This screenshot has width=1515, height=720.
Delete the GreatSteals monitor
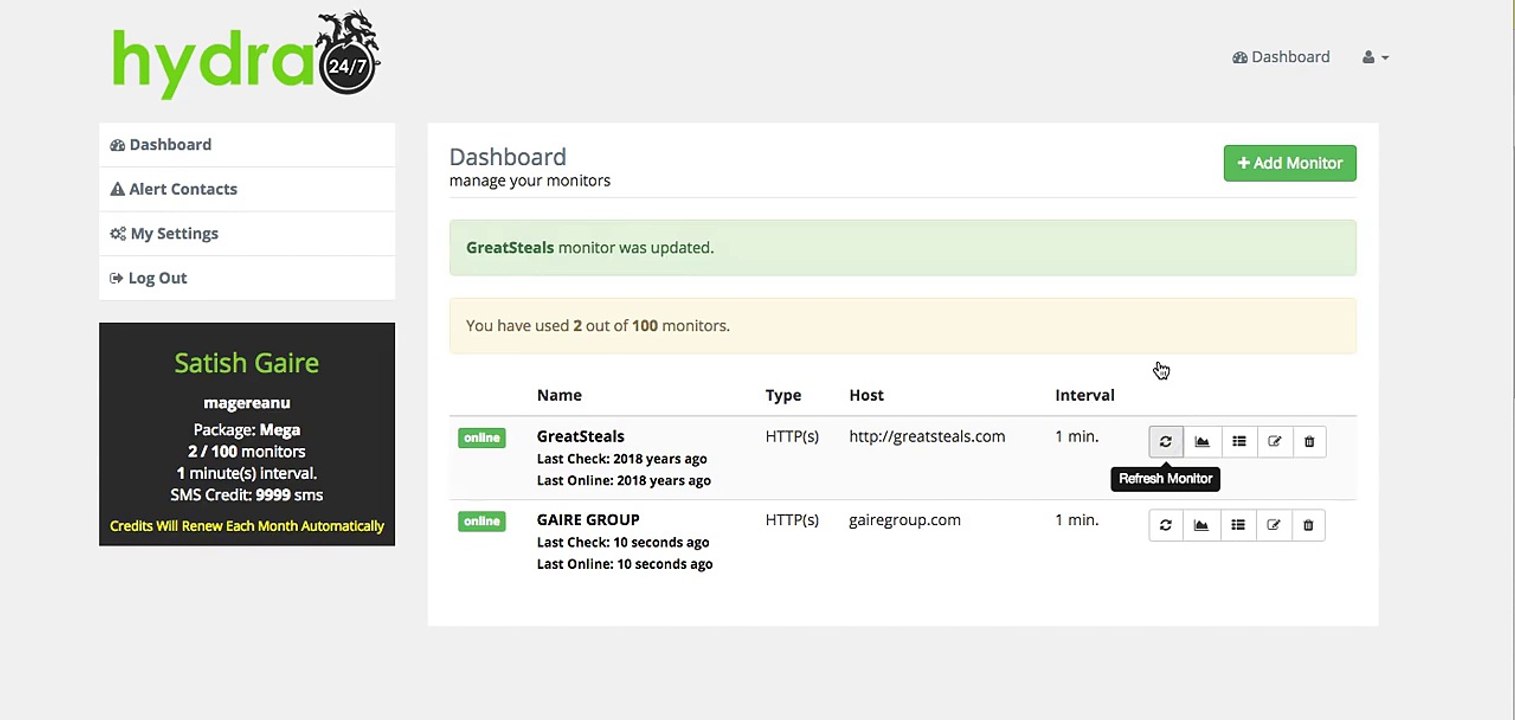pyautogui.click(x=1309, y=441)
